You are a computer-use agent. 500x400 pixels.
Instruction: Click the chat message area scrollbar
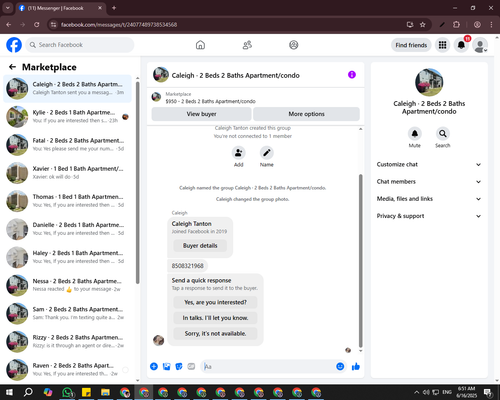tap(360, 261)
